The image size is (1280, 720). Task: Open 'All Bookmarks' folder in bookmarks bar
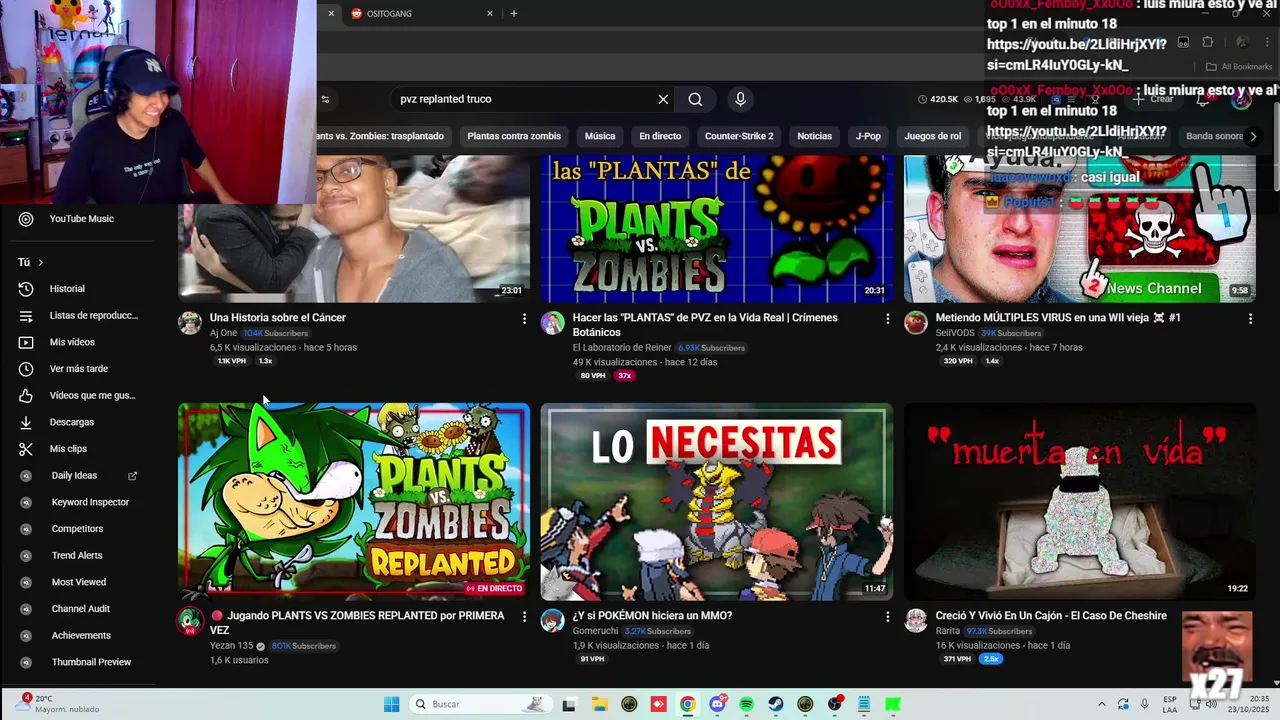[x=1239, y=67]
